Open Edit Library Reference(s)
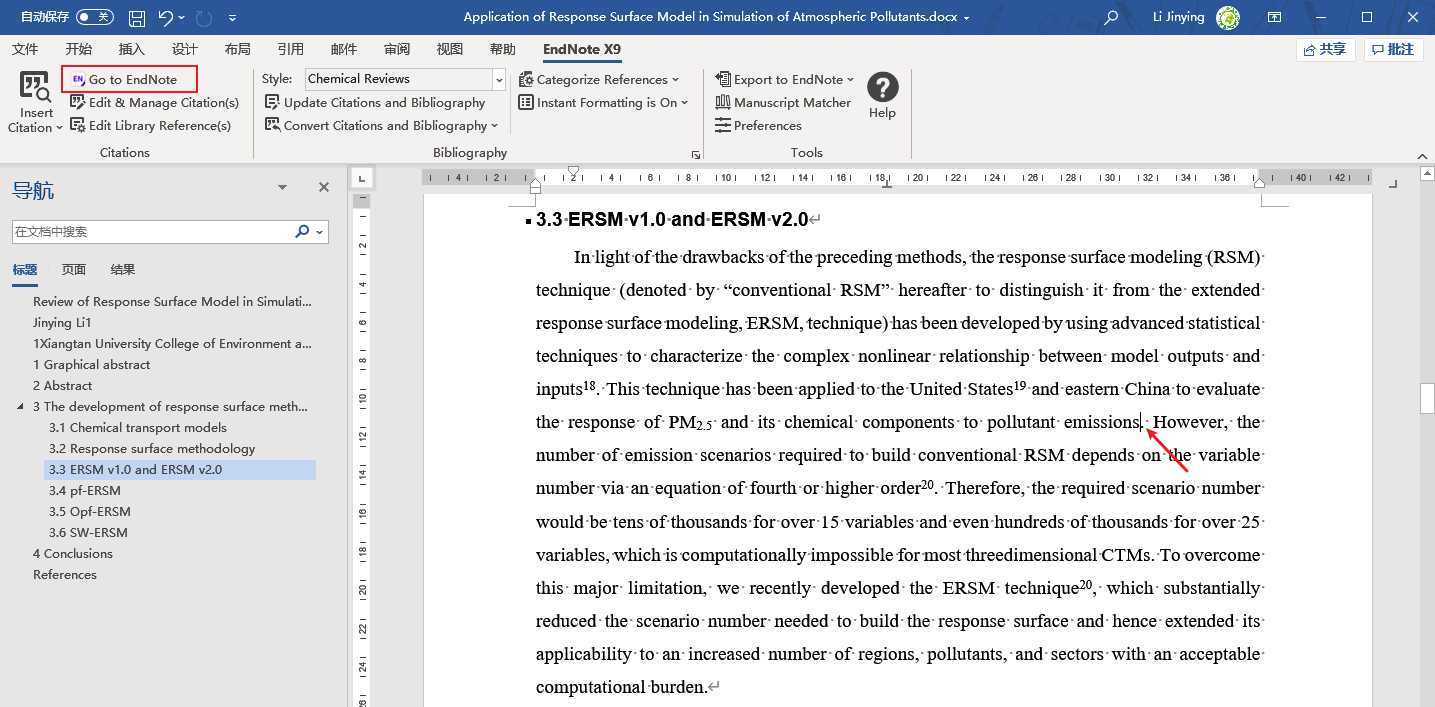Image resolution: width=1435 pixels, height=707 pixels. tap(150, 125)
